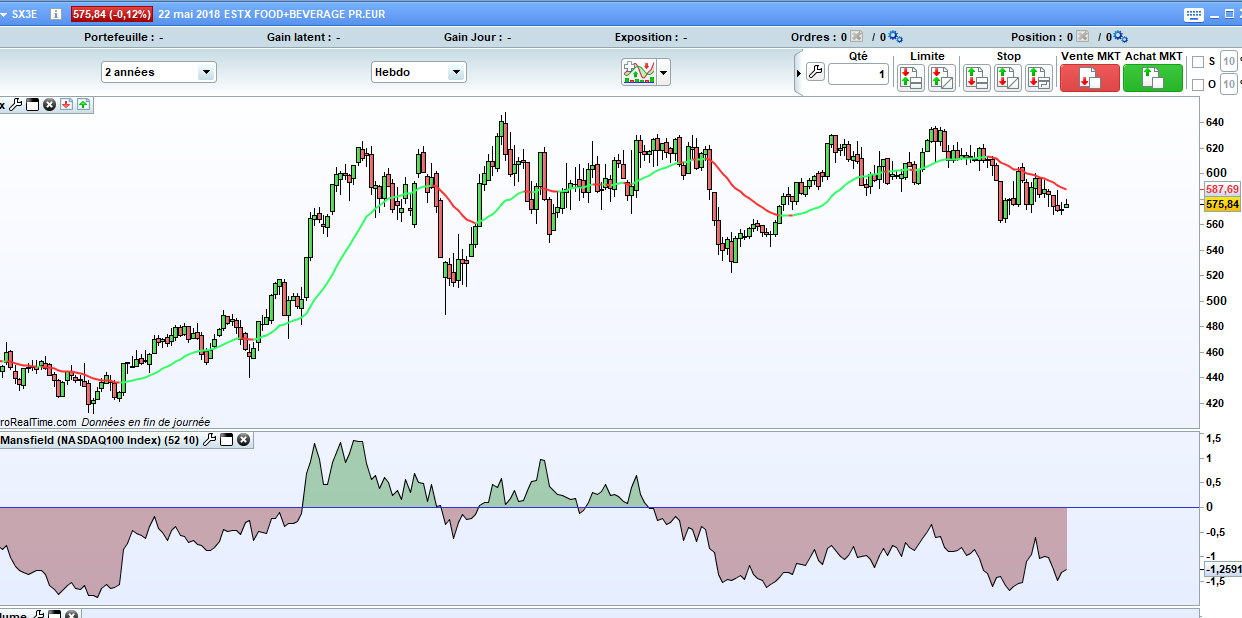The height and width of the screenshot is (618, 1242).
Task: Maximize the Volume panel
Action: pyautogui.click(x=55, y=614)
